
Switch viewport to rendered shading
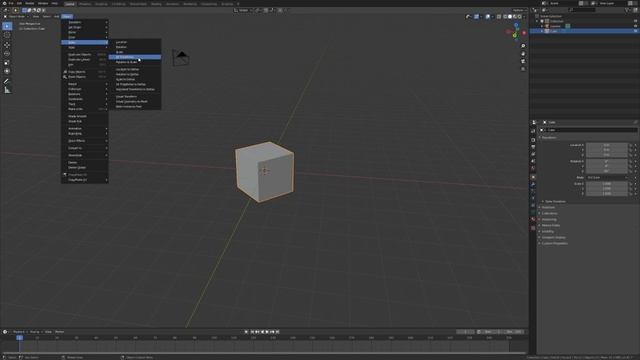520,17
